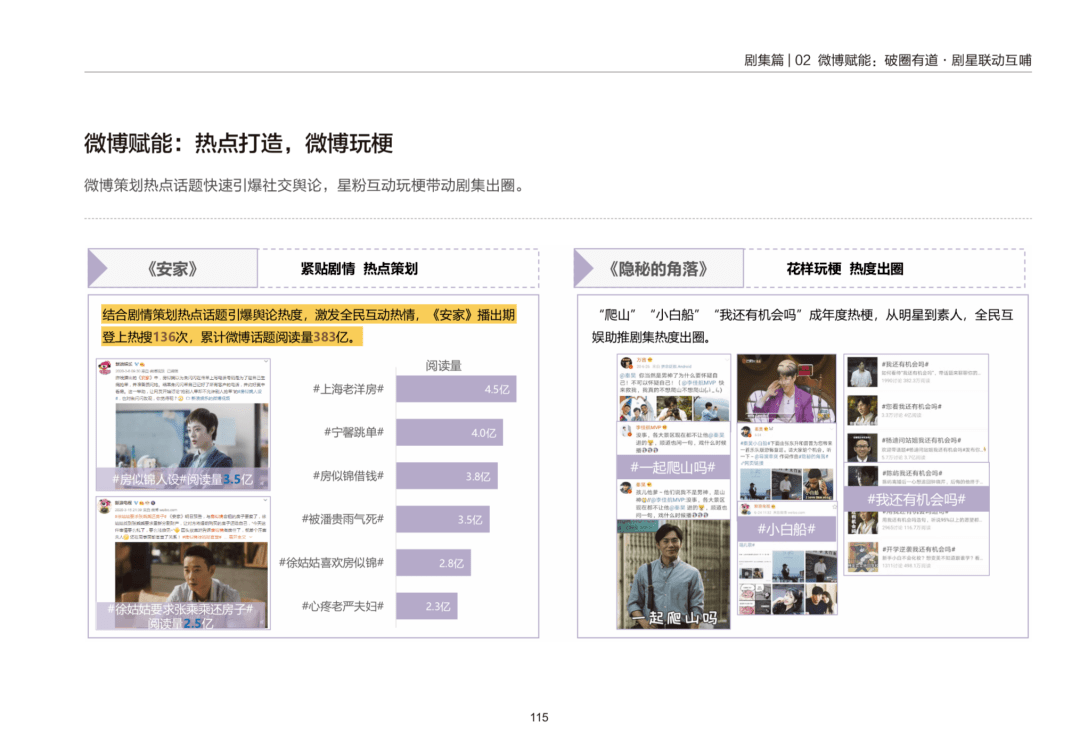This screenshot has height=743, width=1080.
Task: Open the purple-suit performer image
Action: pos(787,388)
